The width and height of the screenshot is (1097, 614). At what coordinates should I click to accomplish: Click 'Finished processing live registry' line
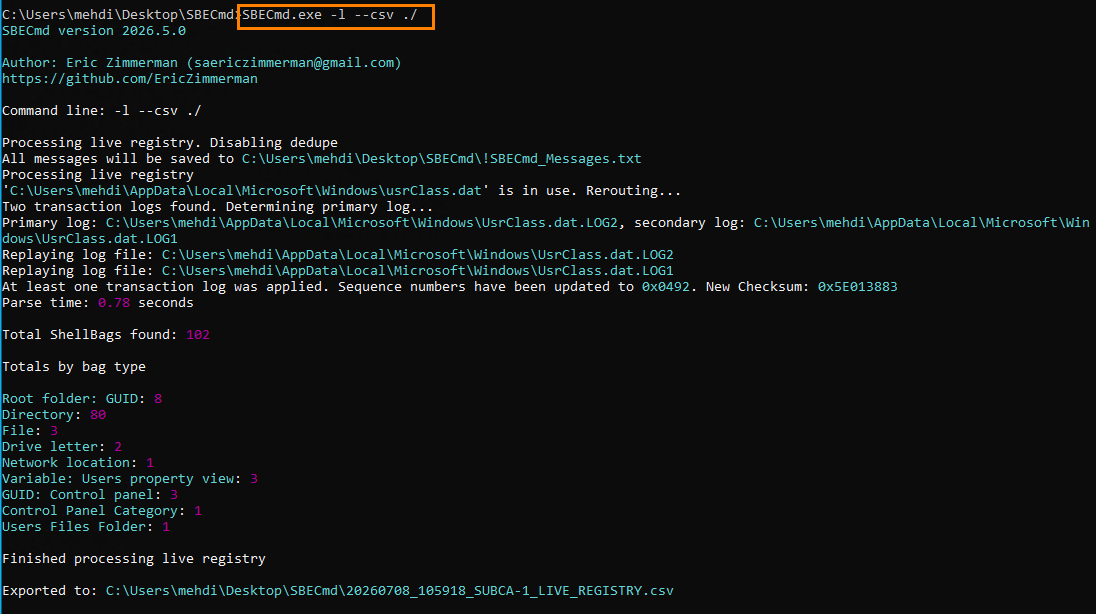pyautogui.click(x=134, y=559)
